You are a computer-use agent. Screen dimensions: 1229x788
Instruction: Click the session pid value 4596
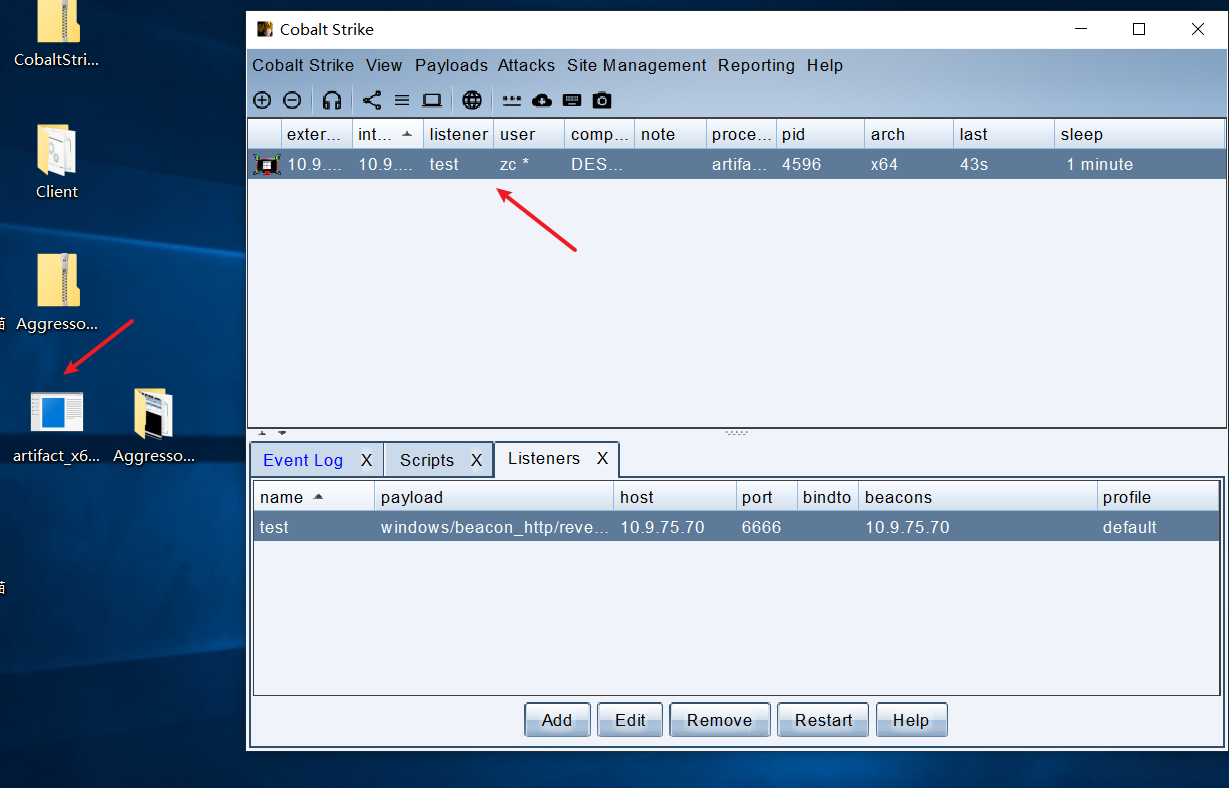click(x=802, y=164)
